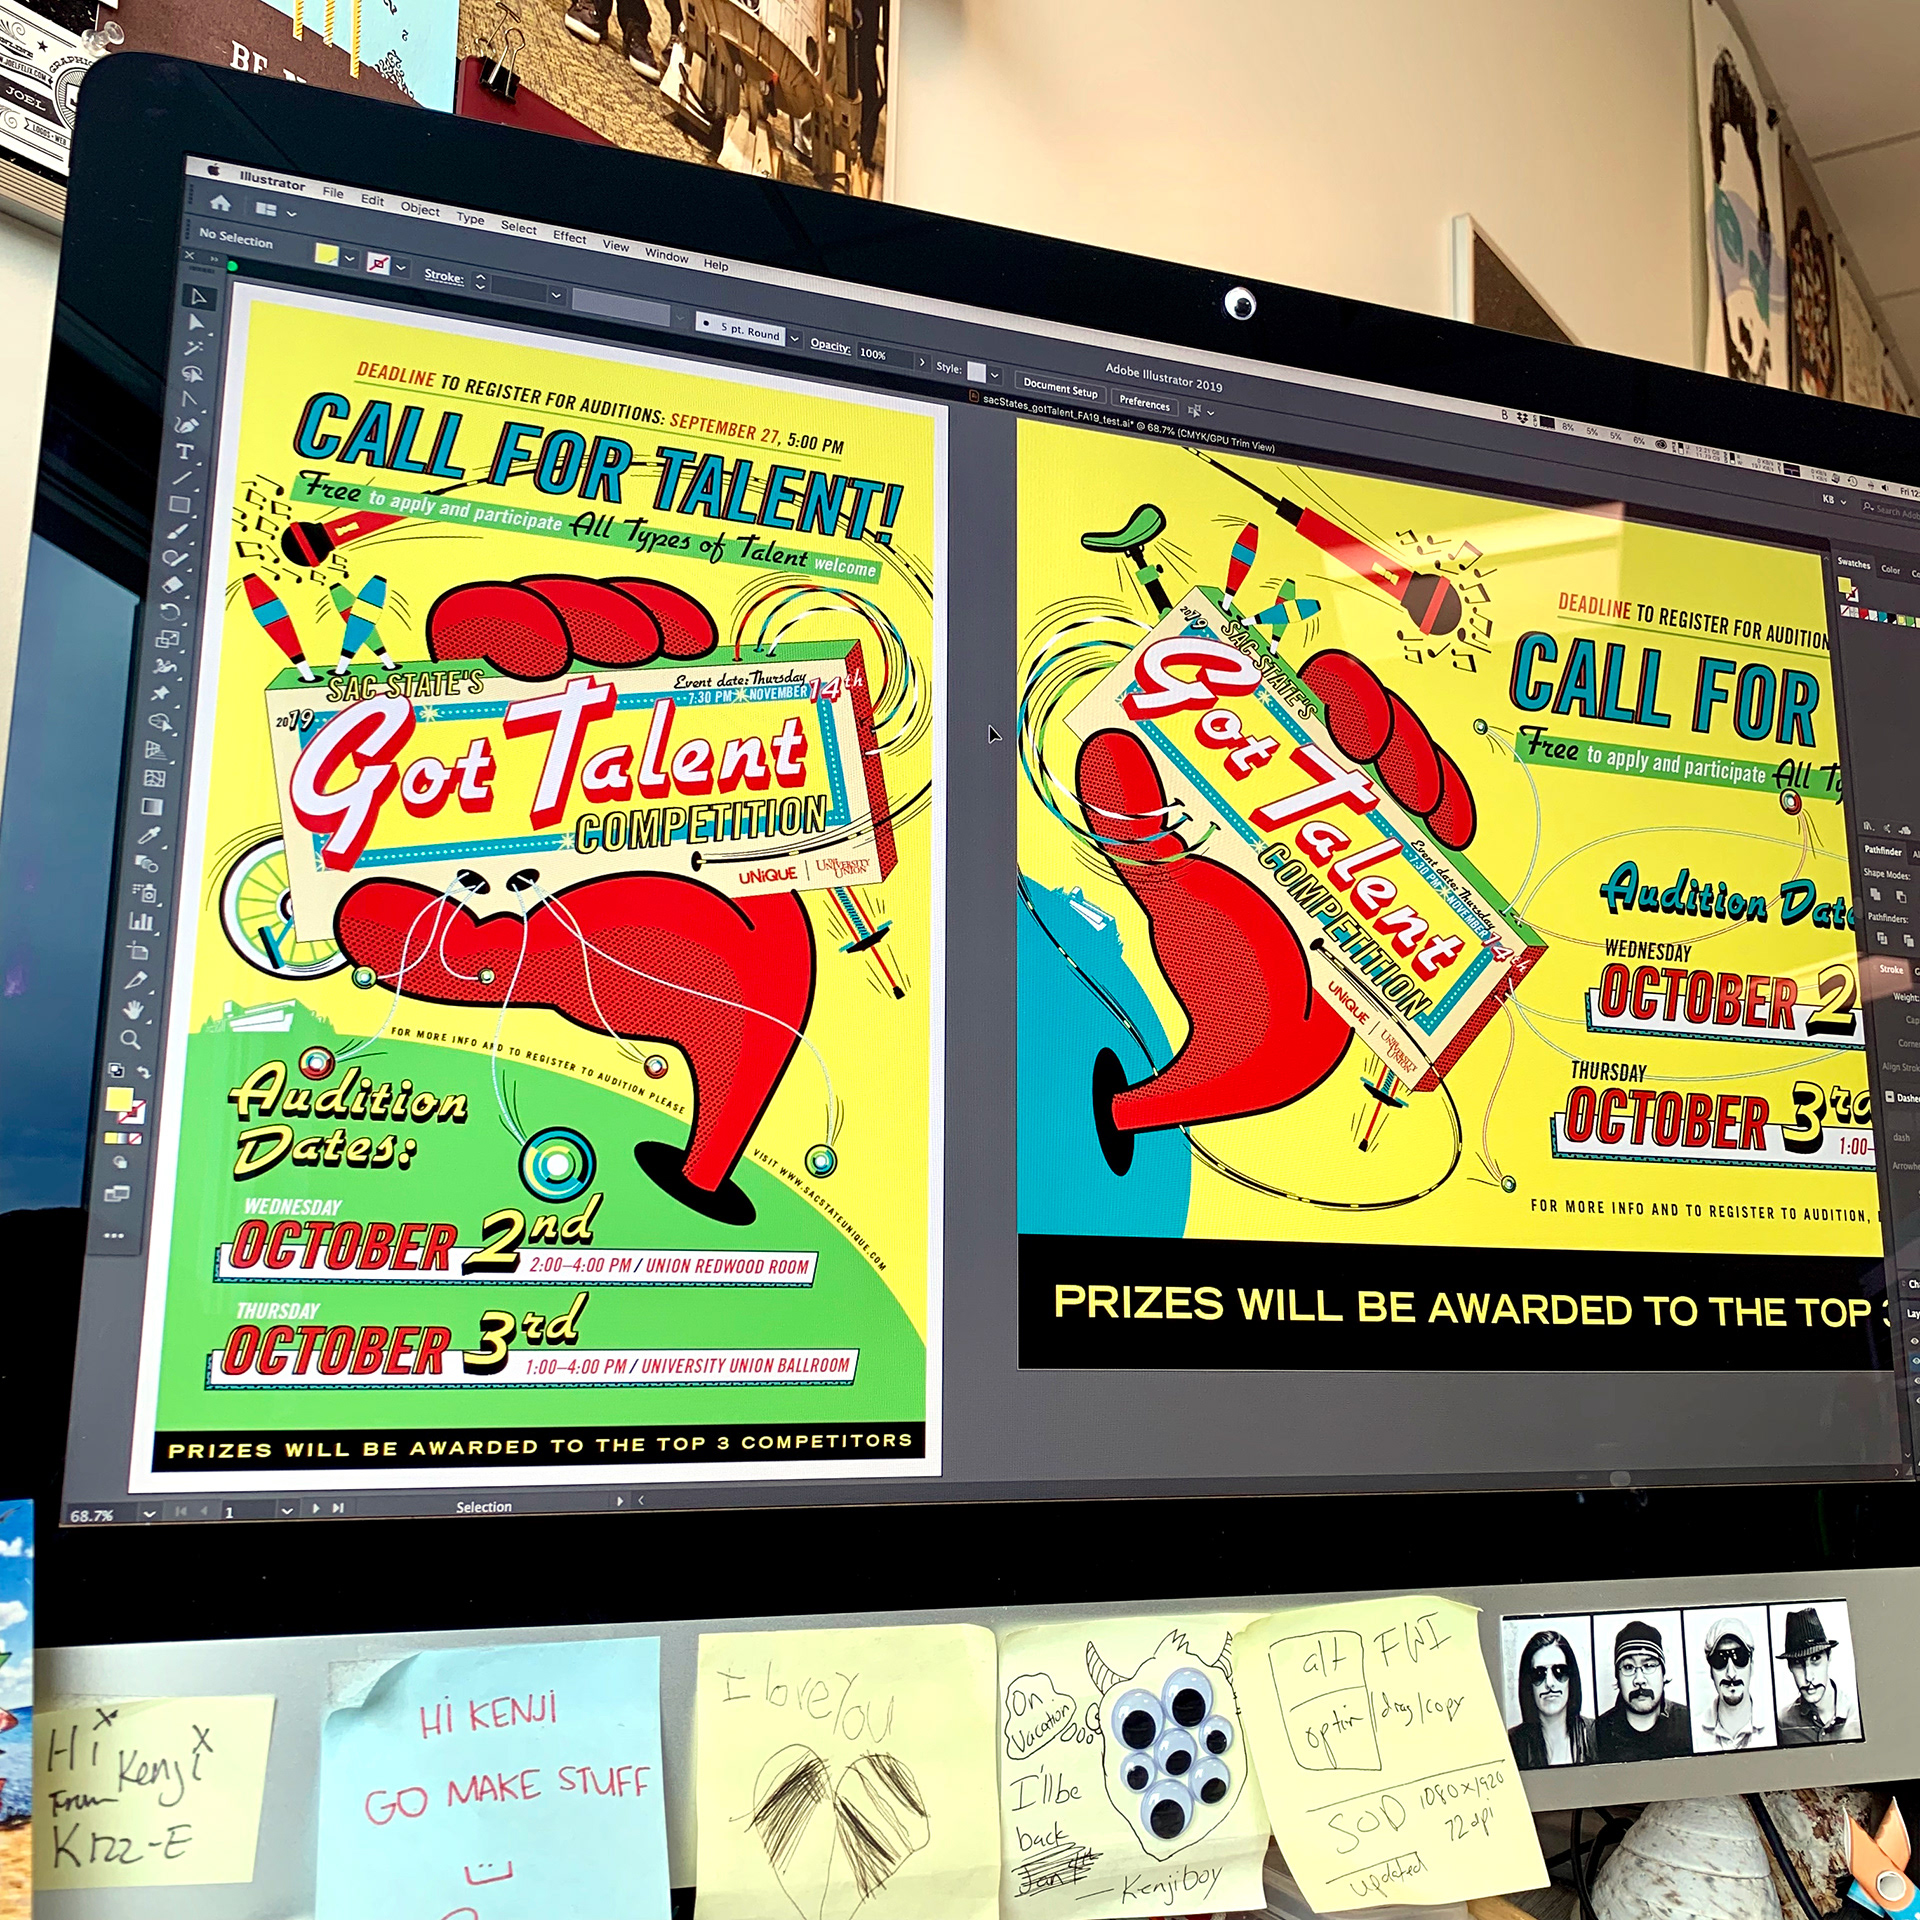Expand the 5 pt. Round brush dropdown
The height and width of the screenshot is (1920, 1920).
tap(794, 339)
